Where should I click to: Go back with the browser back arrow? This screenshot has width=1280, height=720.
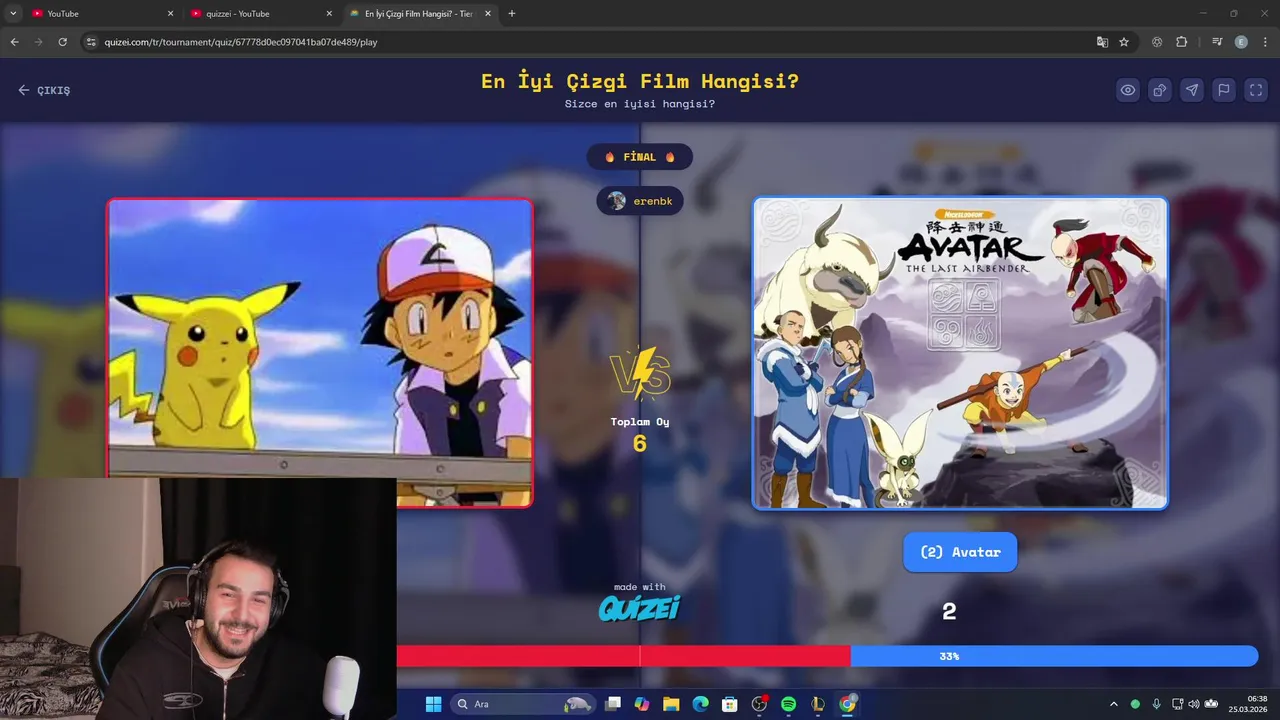[14, 42]
